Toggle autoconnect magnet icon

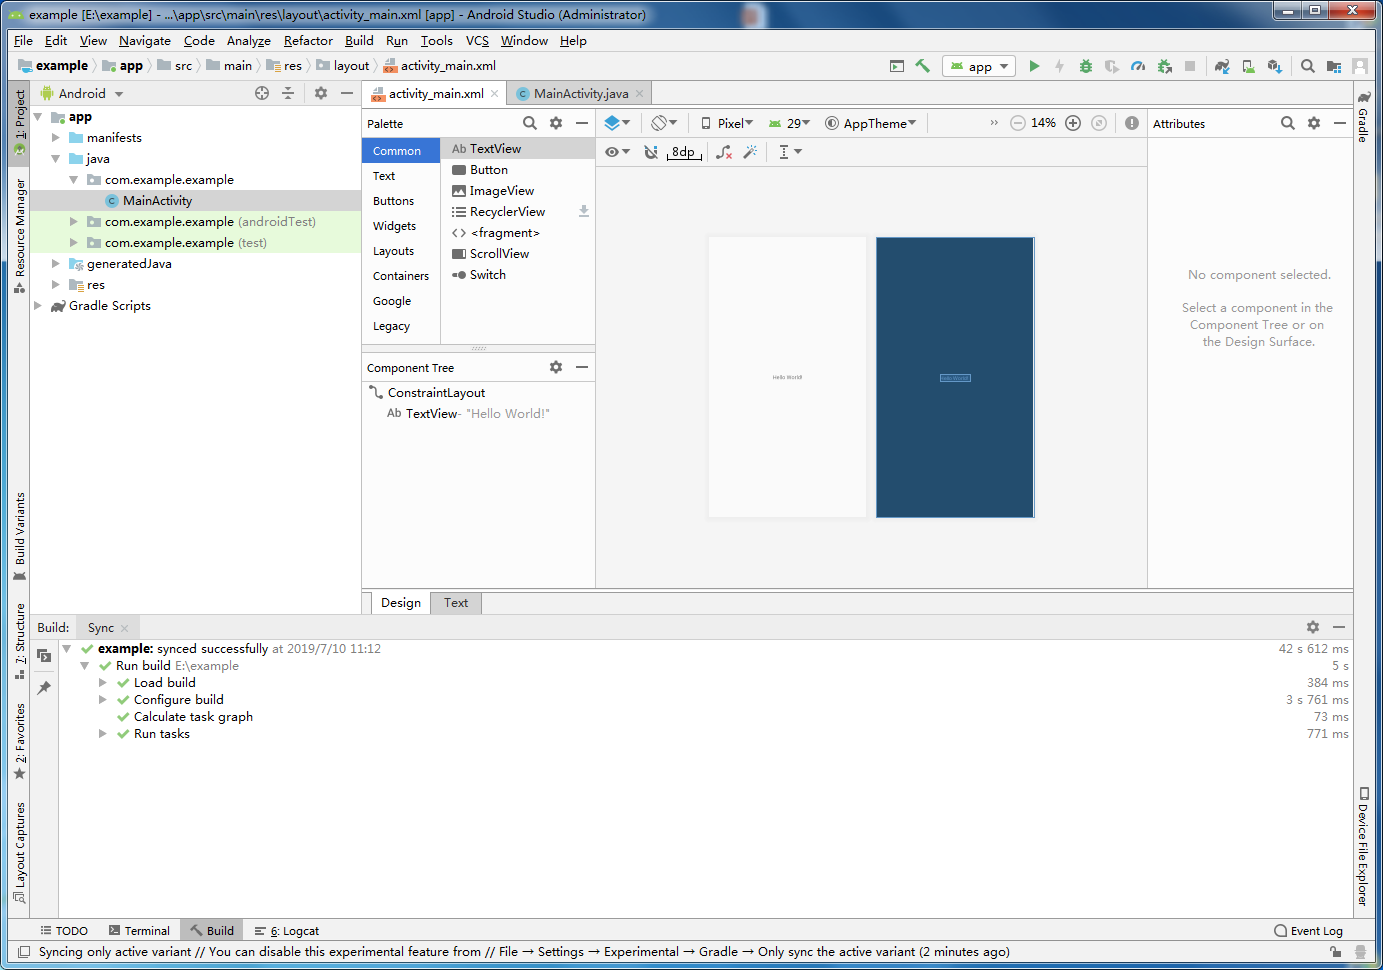tap(651, 152)
